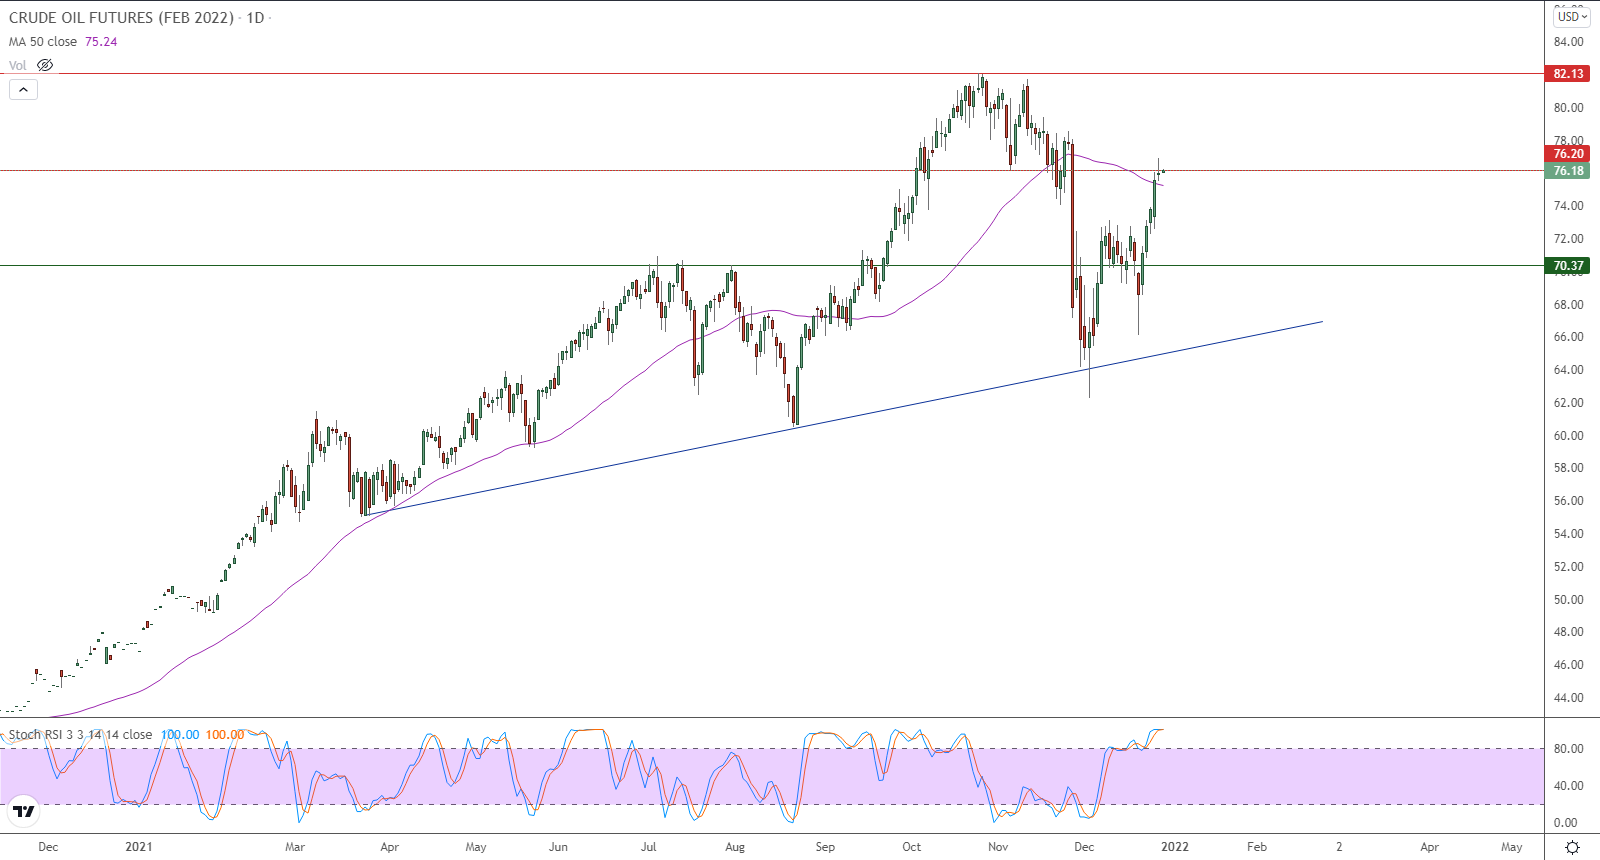Click the 60.00 price scale label
Screen dimensions: 1600x860
click(x=1568, y=436)
